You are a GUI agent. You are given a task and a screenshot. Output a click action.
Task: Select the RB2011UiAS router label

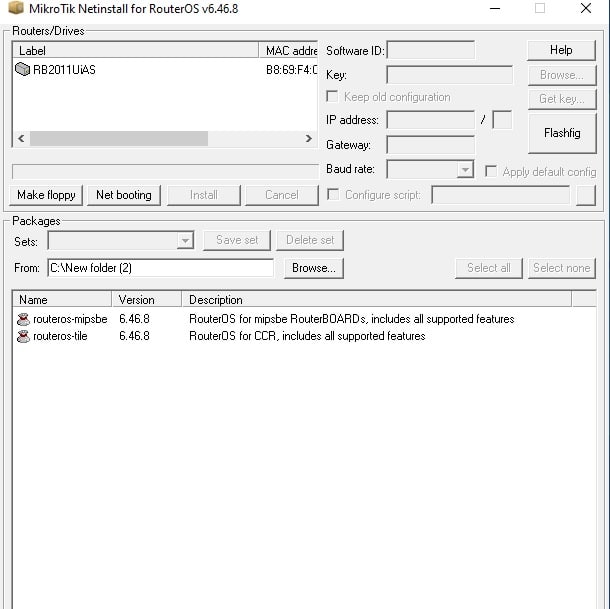tap(64, 70)
